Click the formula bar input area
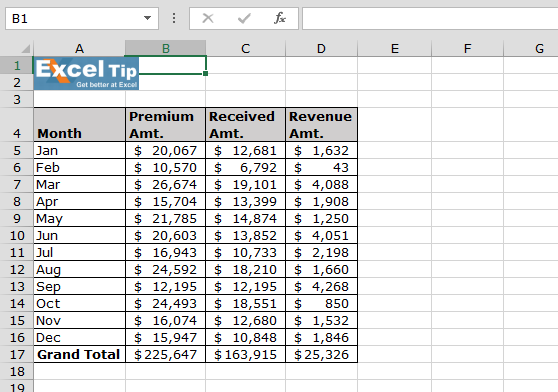The width and height of the screenshot is (558, 392). tap(430, 18)
